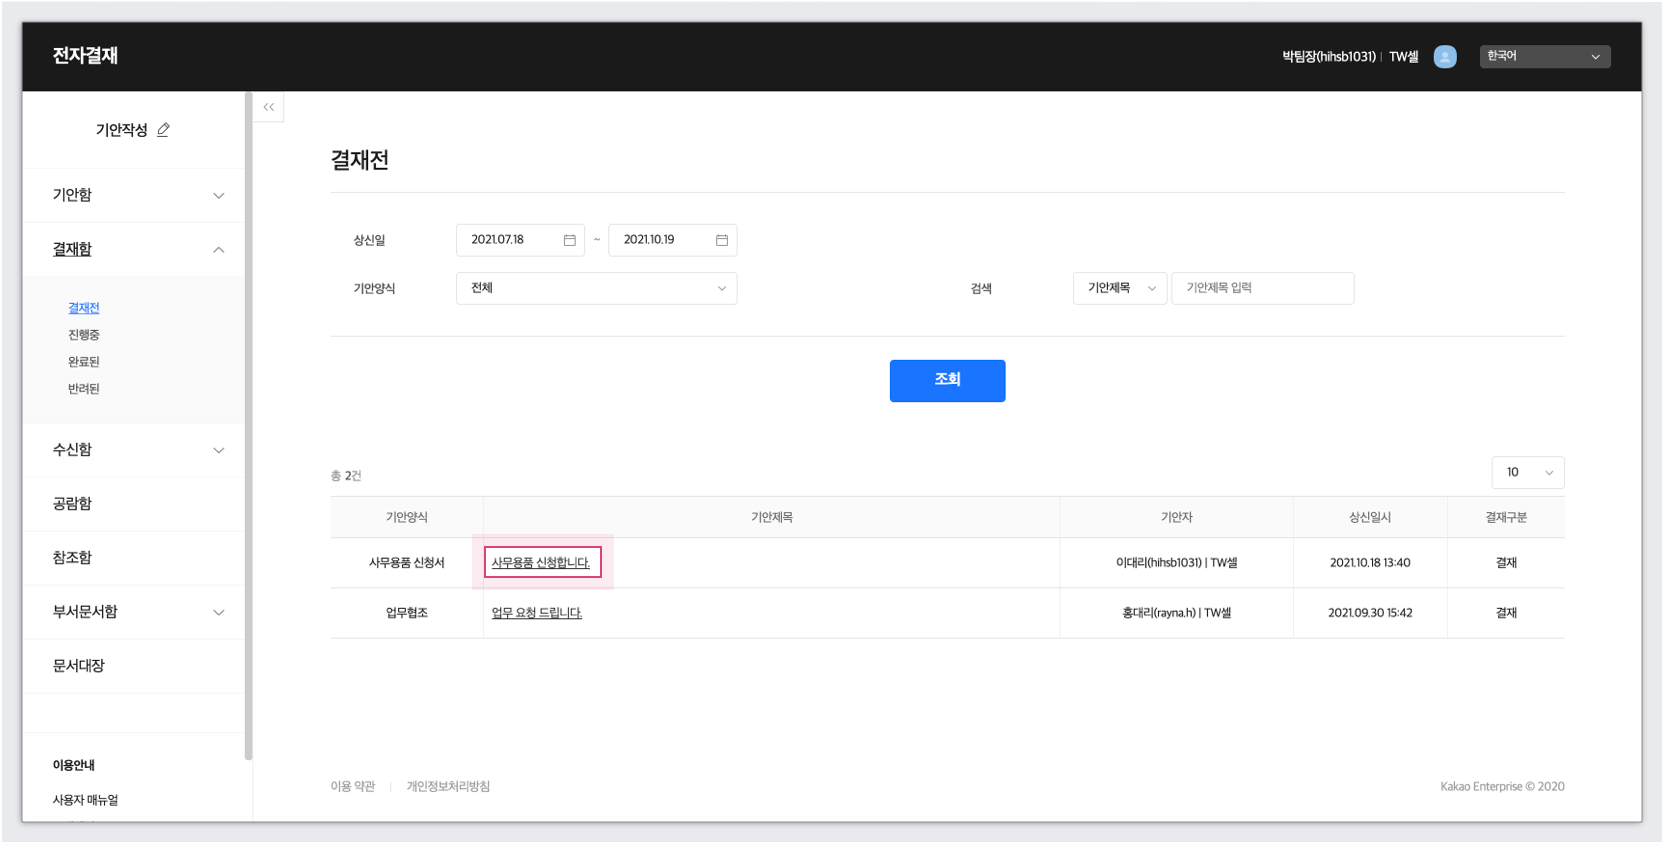Open the 한국어 language dropdown
Viewport: 1664px width, 844px height.
coord(1545,56)
